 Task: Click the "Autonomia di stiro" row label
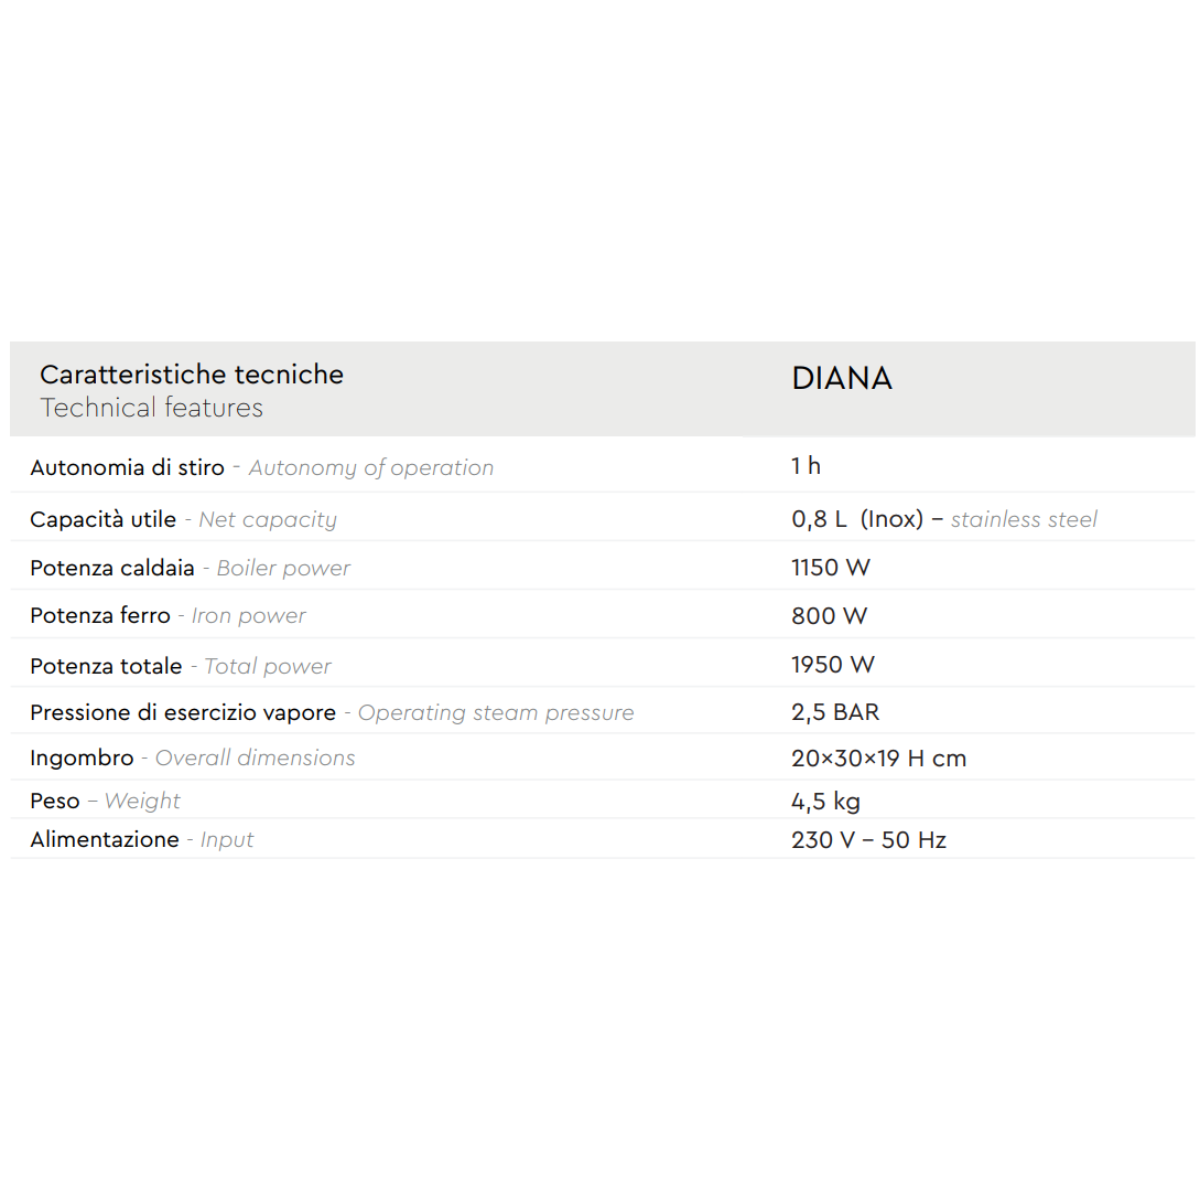pyautogui.click(x=127, y=467)
